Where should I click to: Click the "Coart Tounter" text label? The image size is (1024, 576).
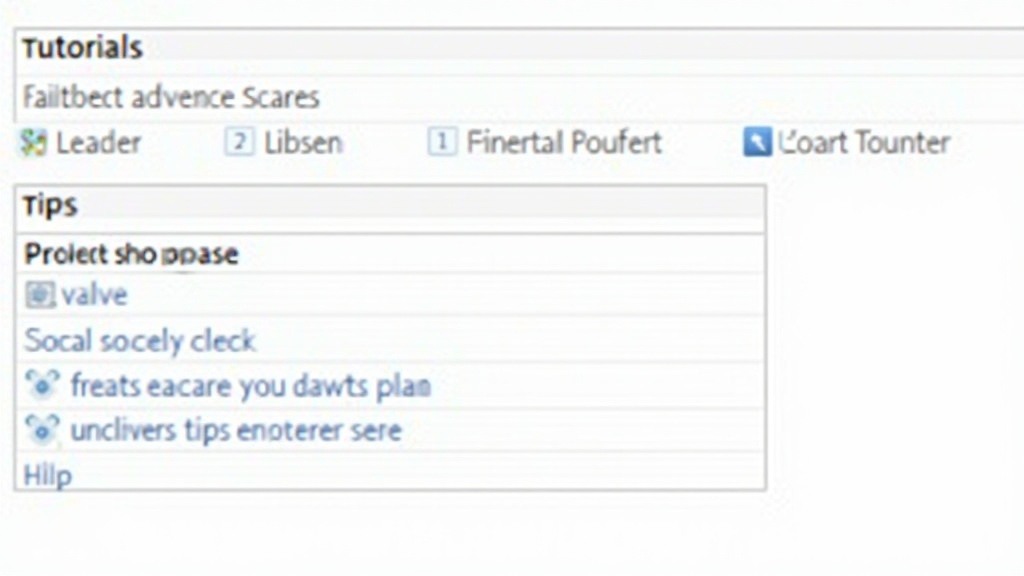pyautogui.click(x=862, y=143)
